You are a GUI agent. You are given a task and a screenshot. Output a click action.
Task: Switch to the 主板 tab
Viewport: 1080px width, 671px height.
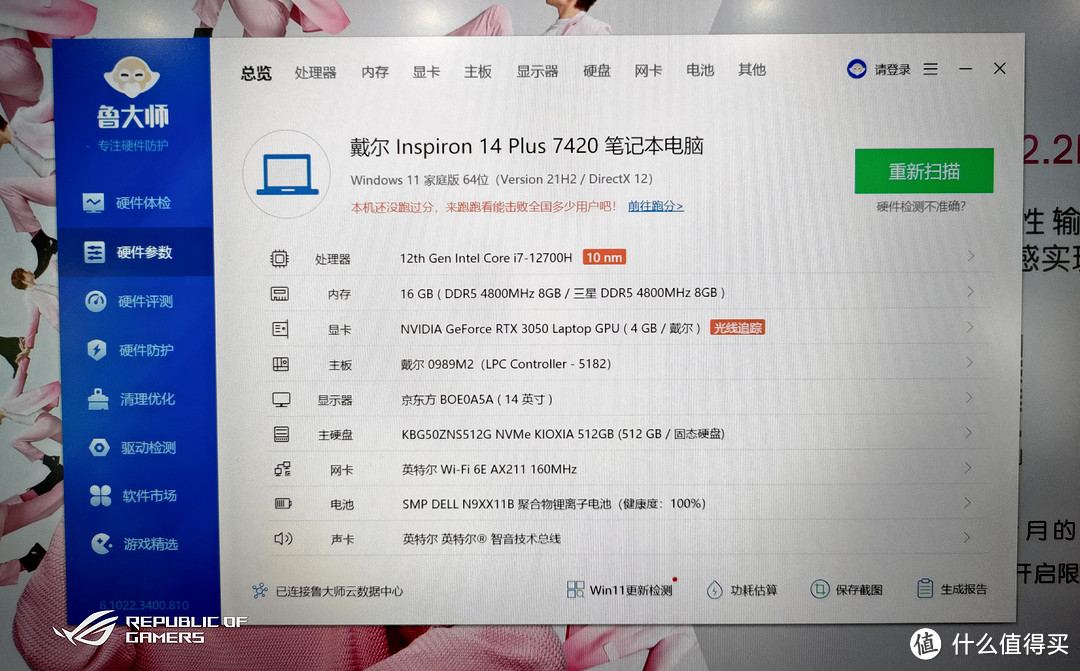click(x=478, y=71)
